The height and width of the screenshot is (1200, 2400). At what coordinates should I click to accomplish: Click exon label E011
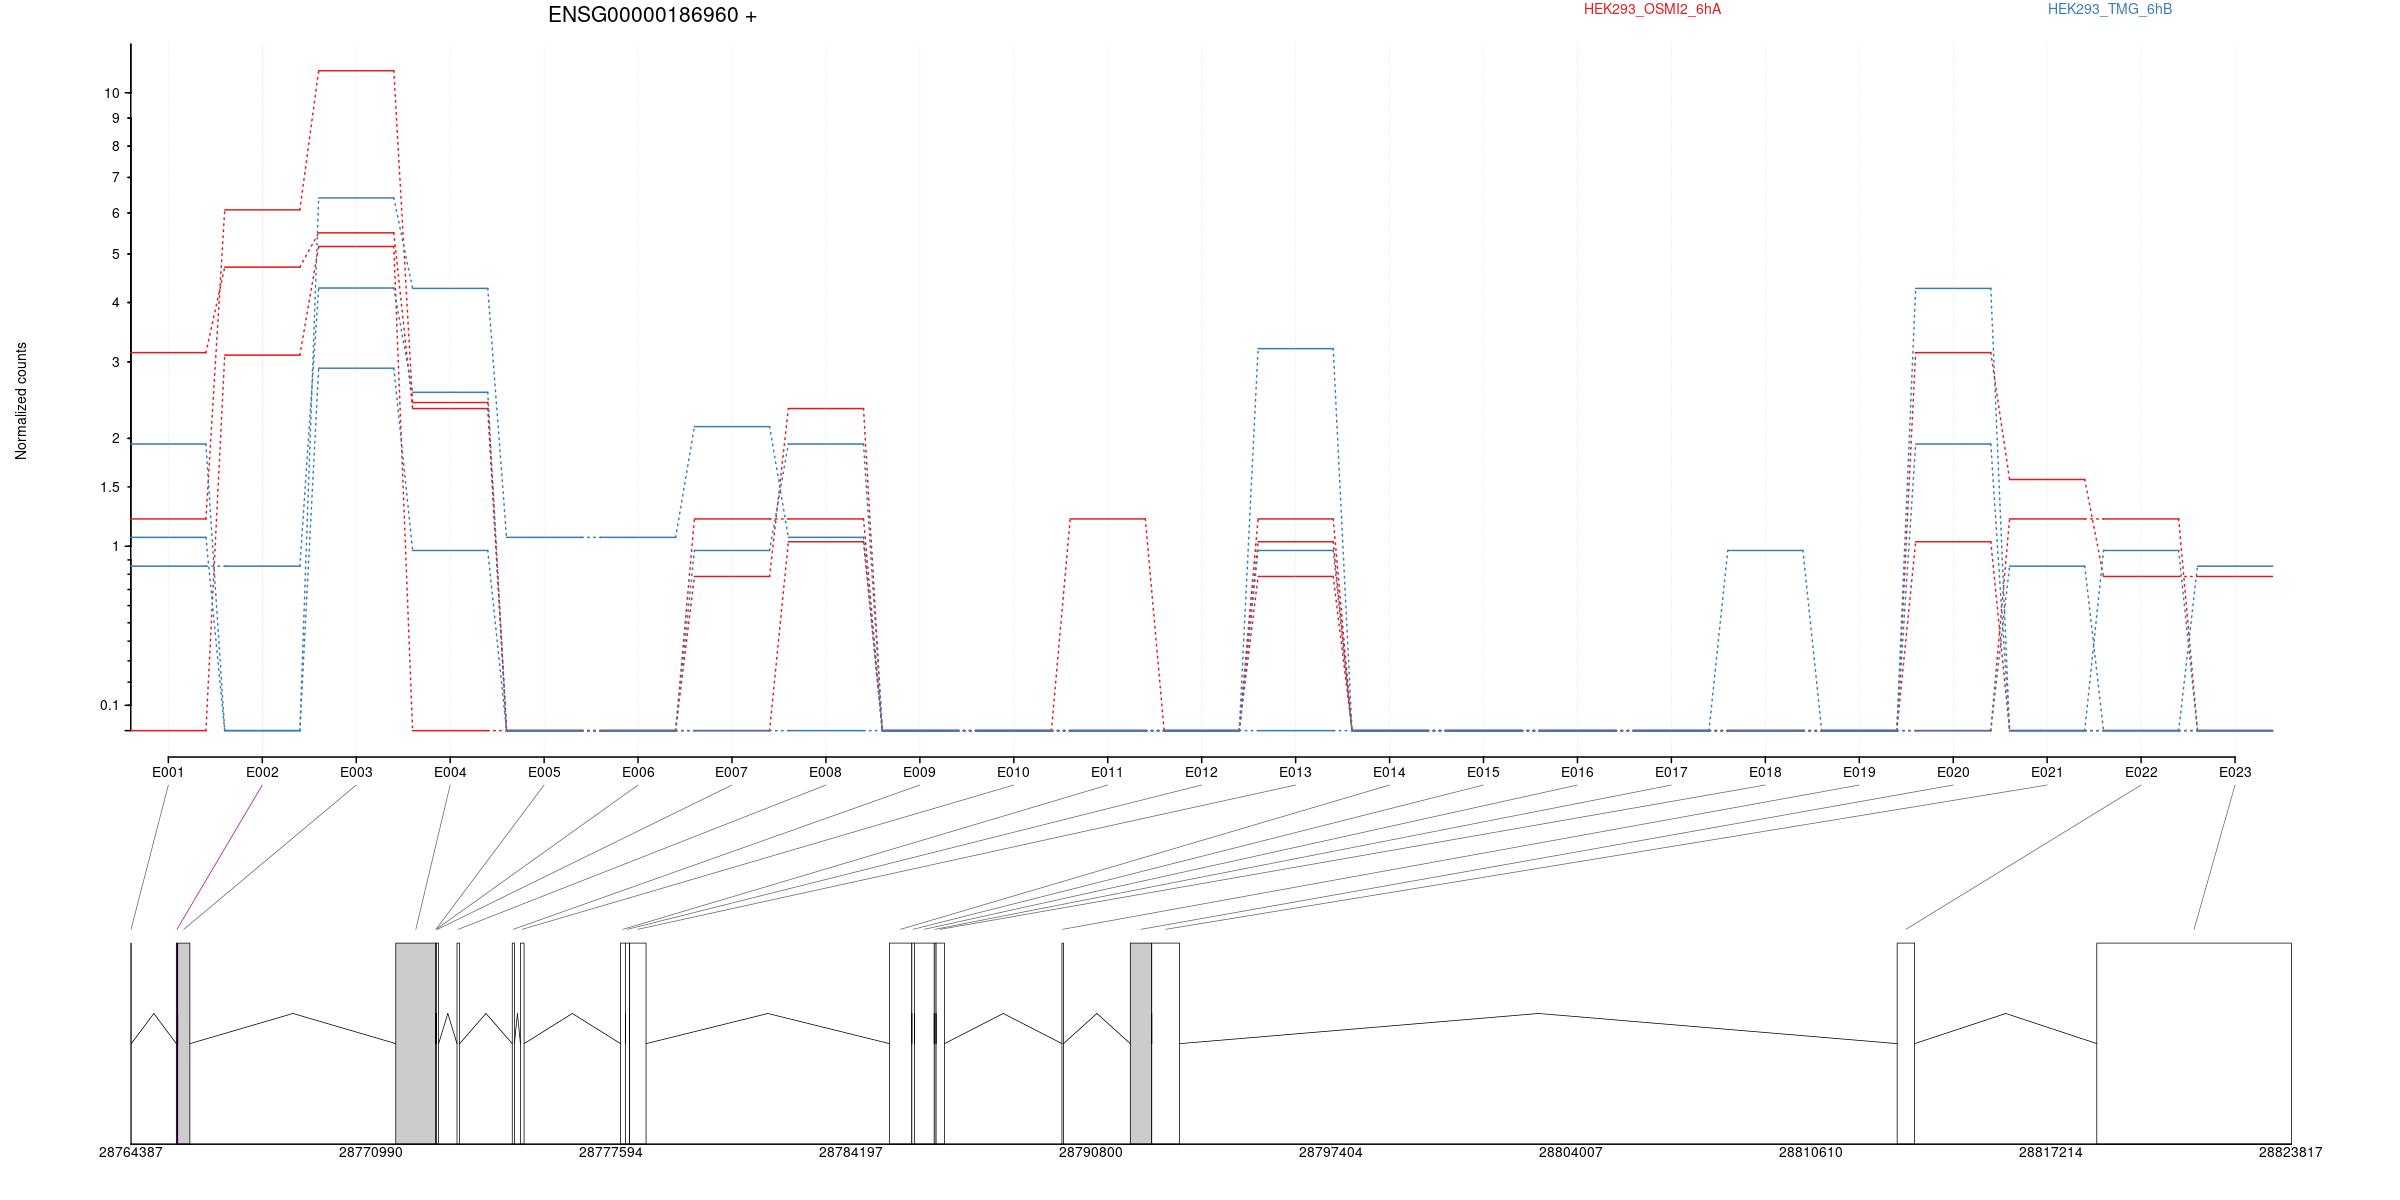click(x=1107, y=772)
